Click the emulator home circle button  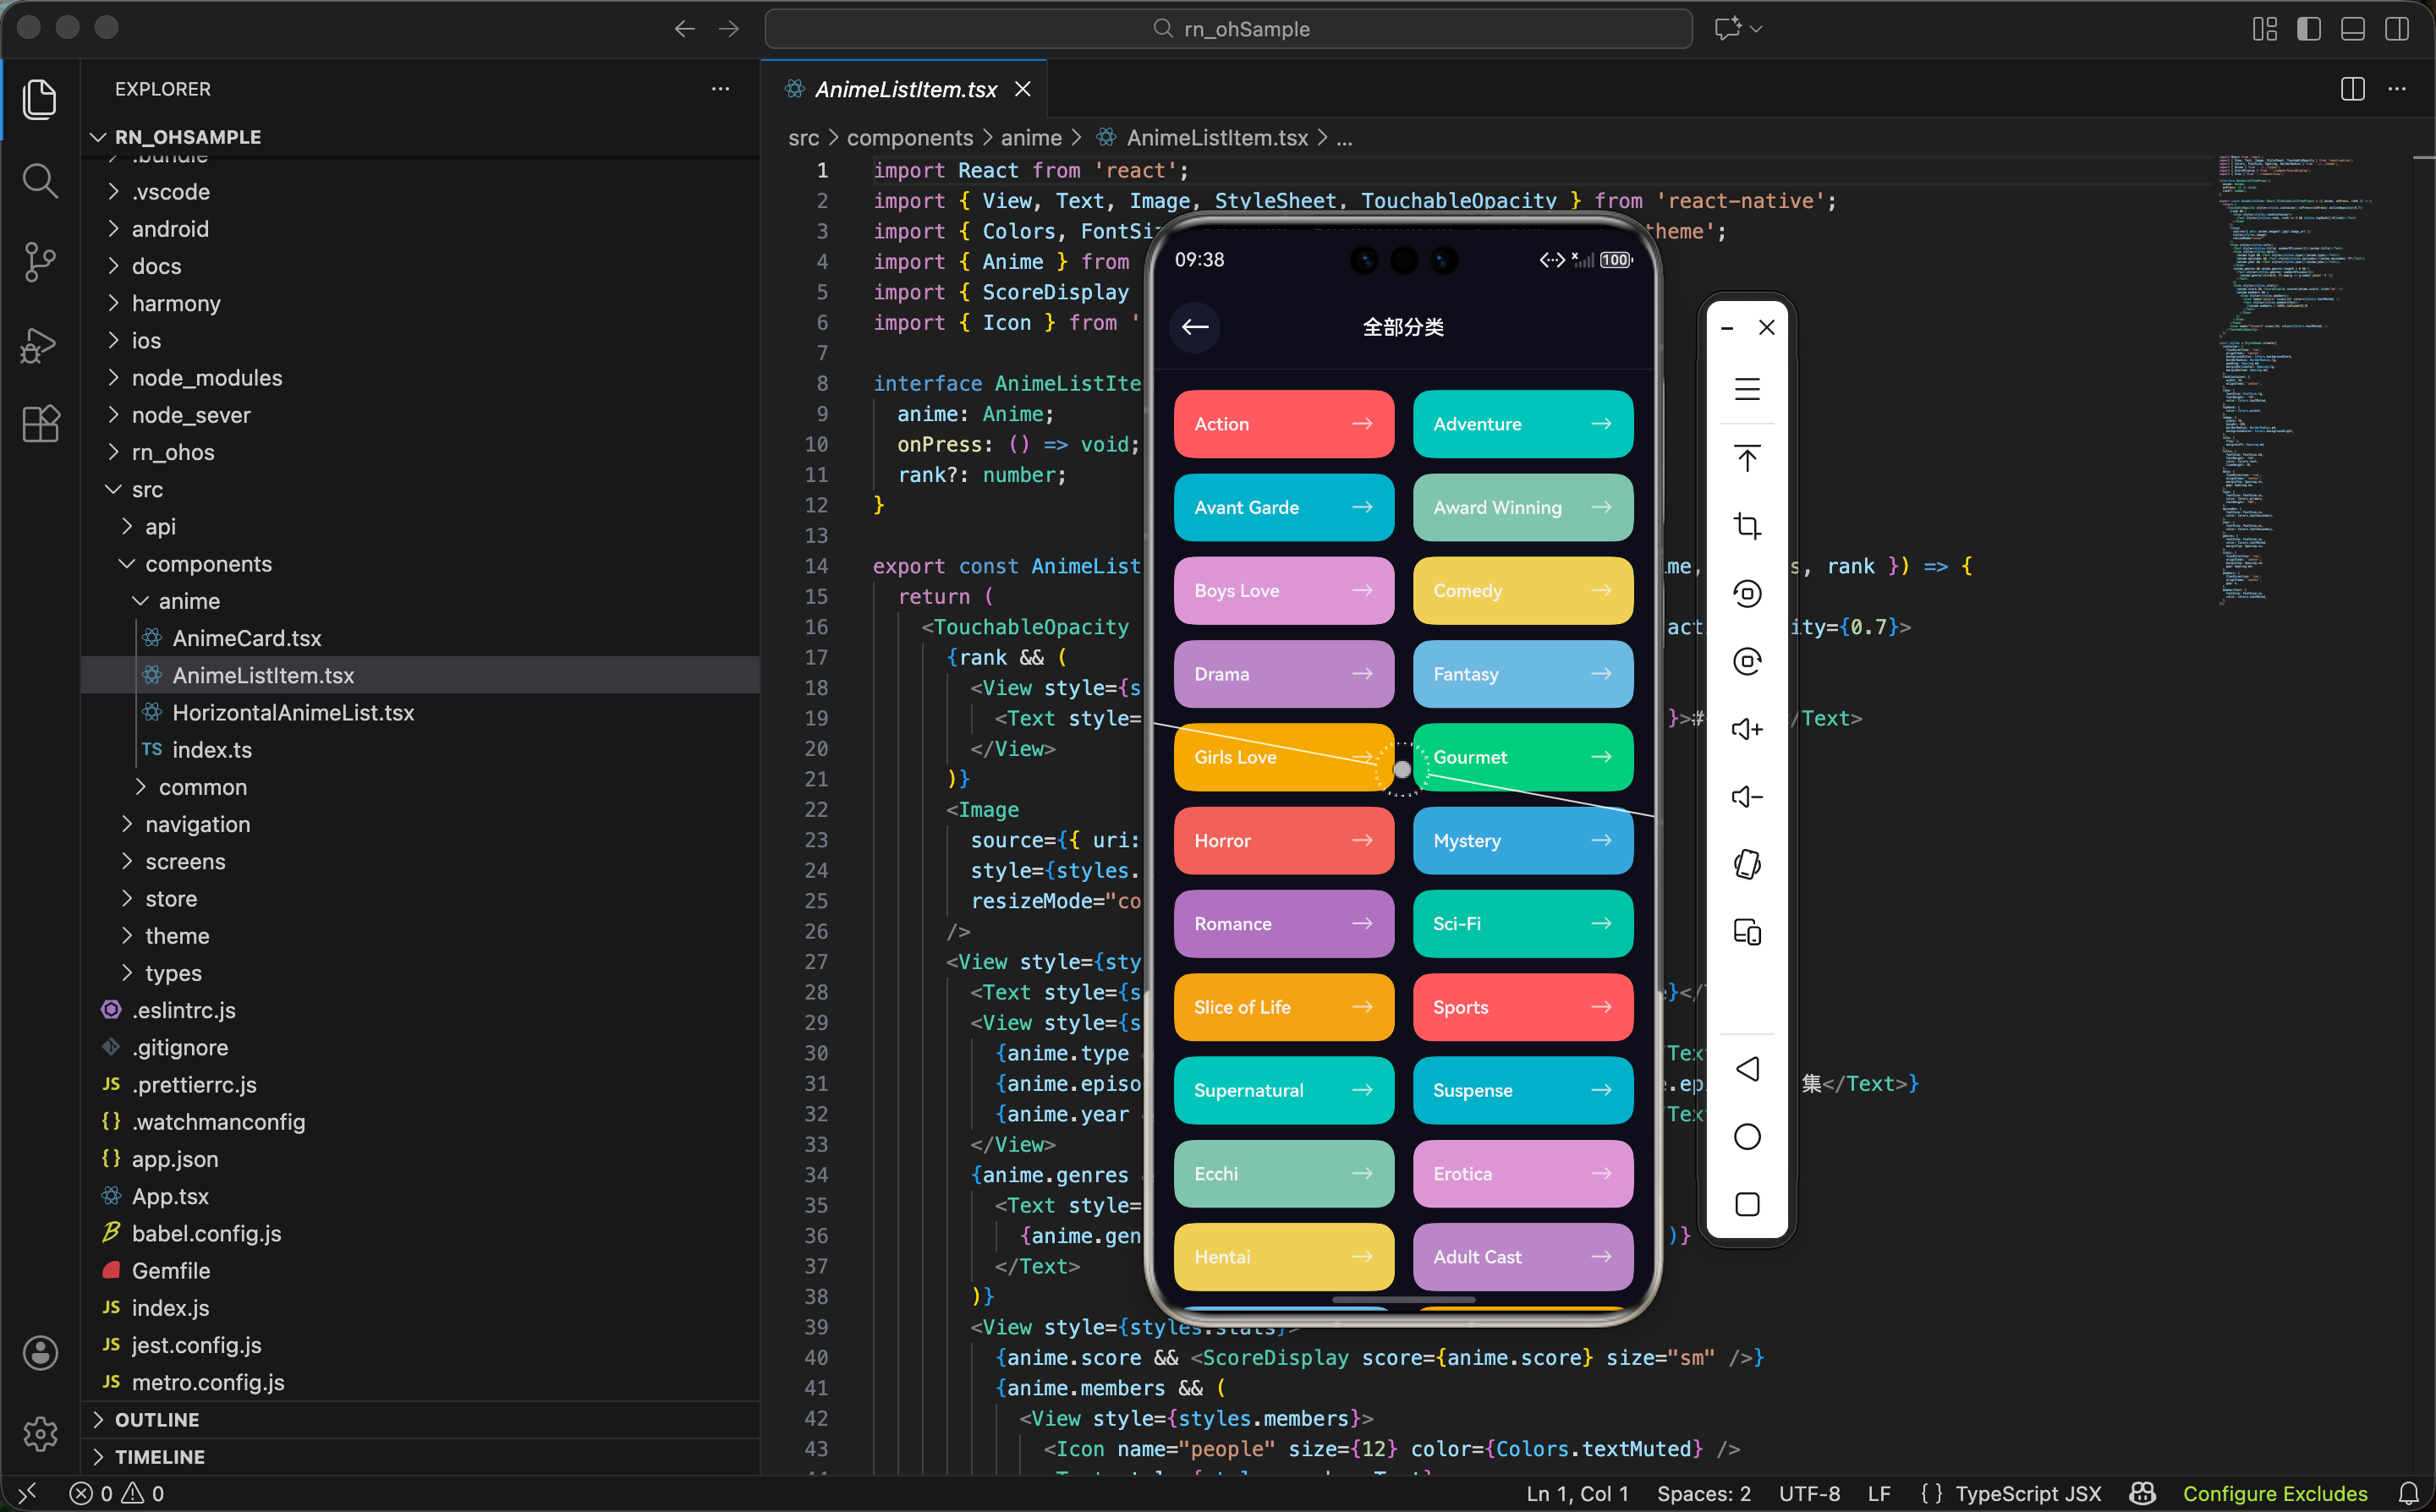click(1746, 1137)
